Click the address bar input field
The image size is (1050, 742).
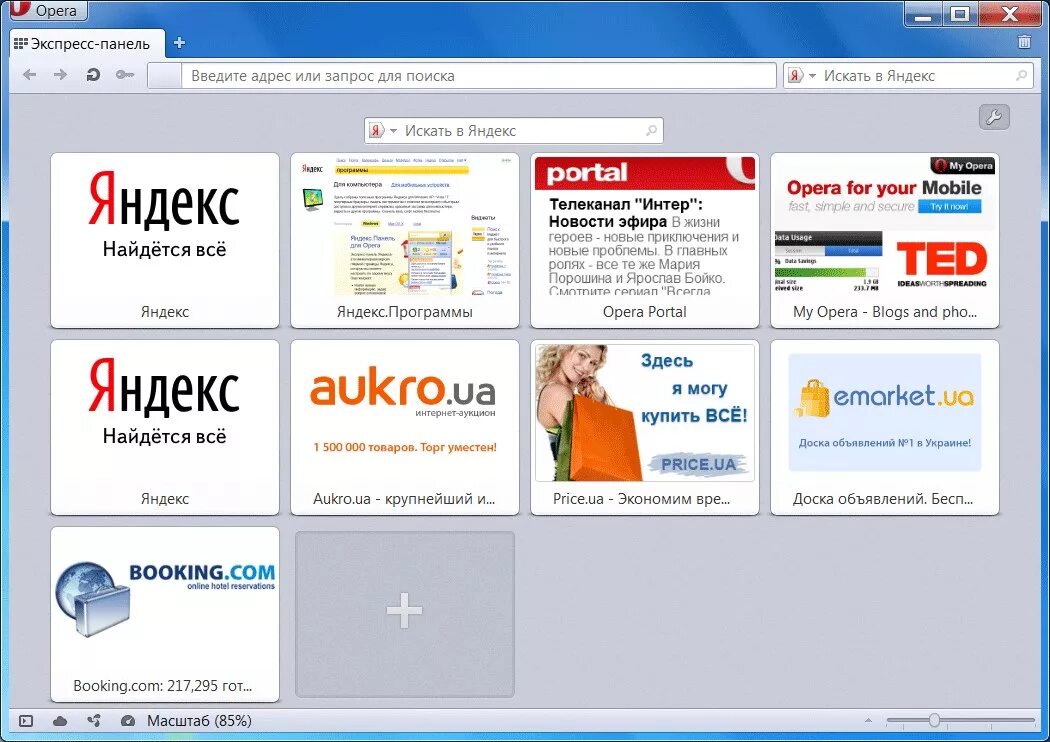click(461, 76)
